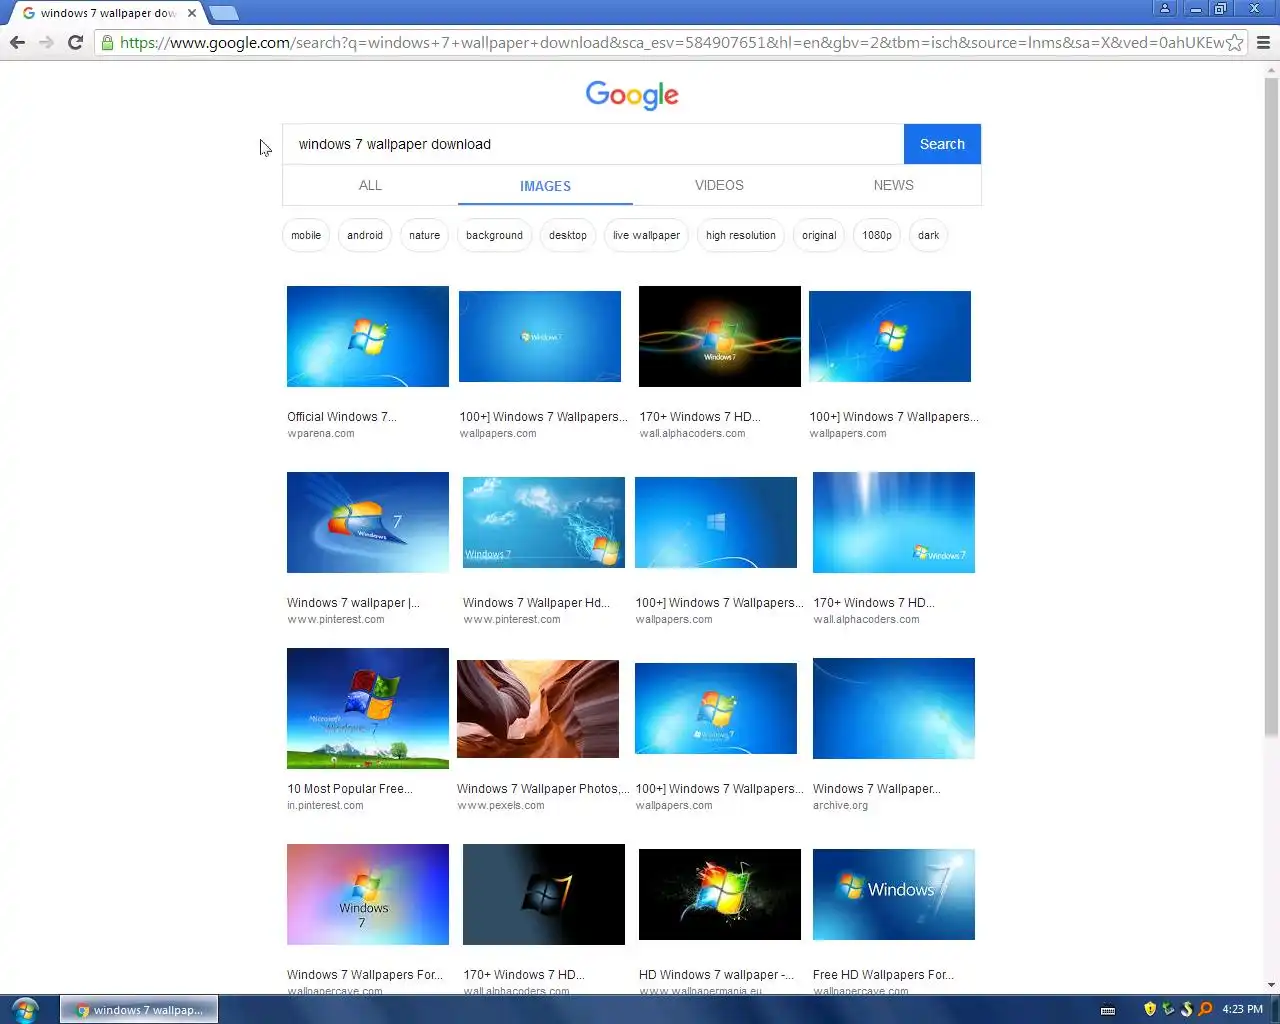Open the pastel 'Windows 7 Wallpapers For...' thumbnail
1280x1024 pixels.
(x=368, y=894)
